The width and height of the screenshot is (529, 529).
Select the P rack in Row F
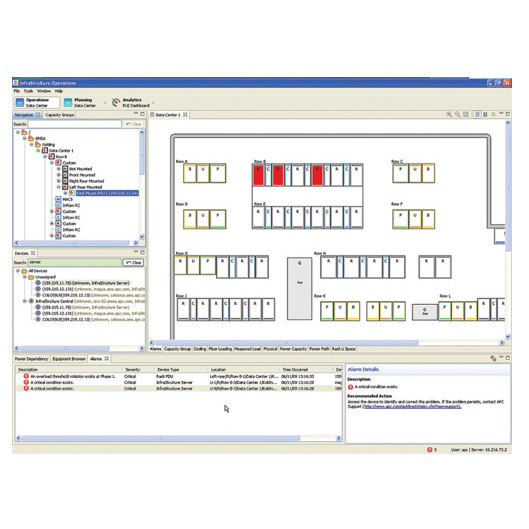pos(400,219)
